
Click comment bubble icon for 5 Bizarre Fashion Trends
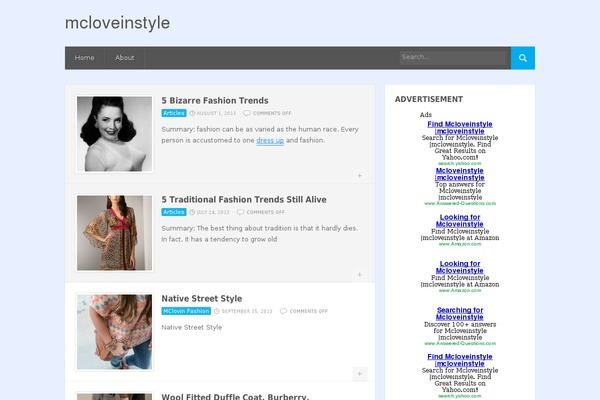[x=247, y=113]
